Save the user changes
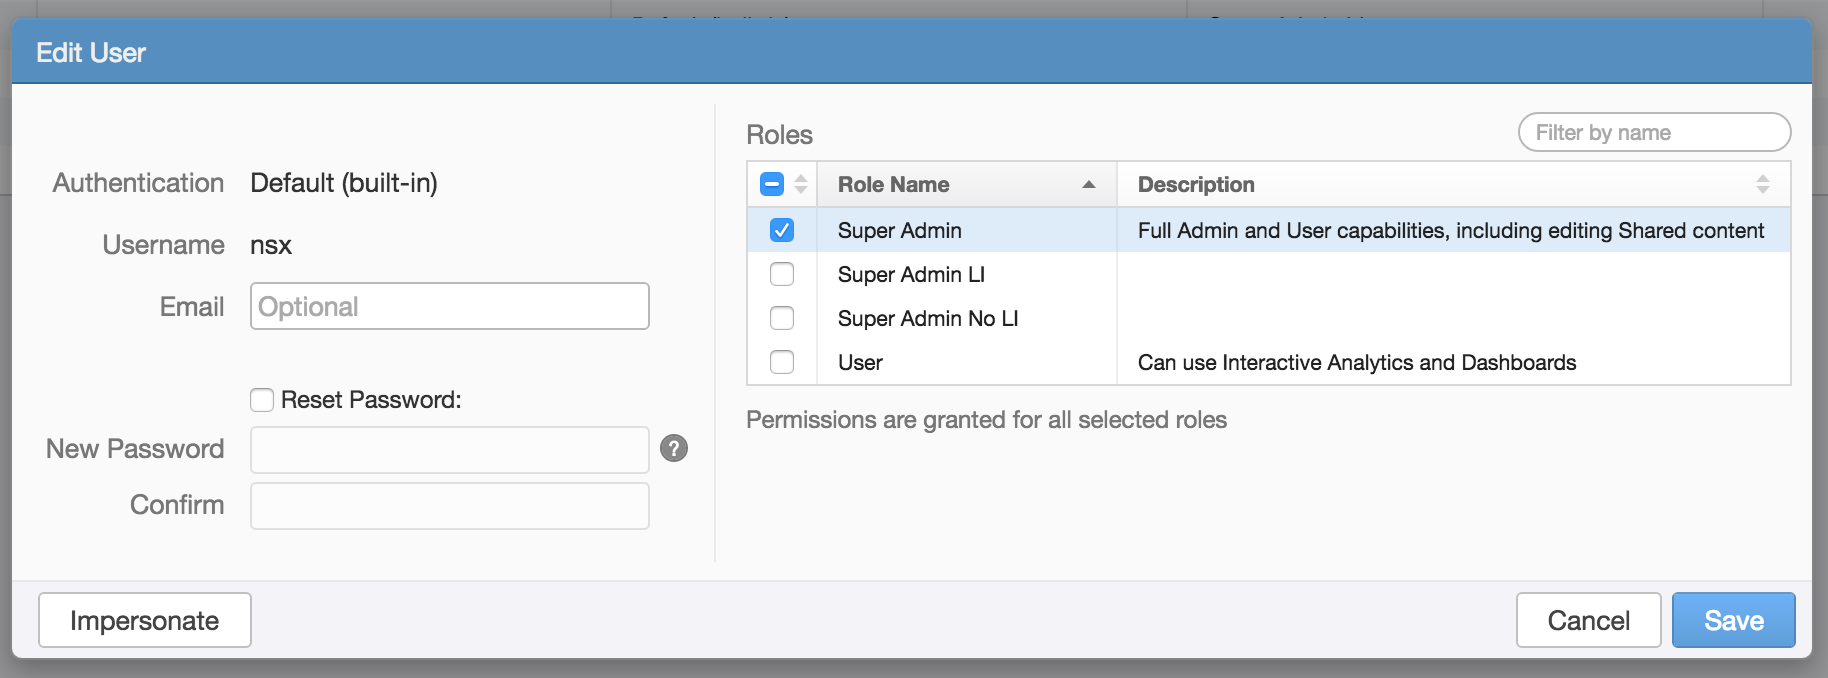This screenshot has height=678, width=1828. point(1733,621)
